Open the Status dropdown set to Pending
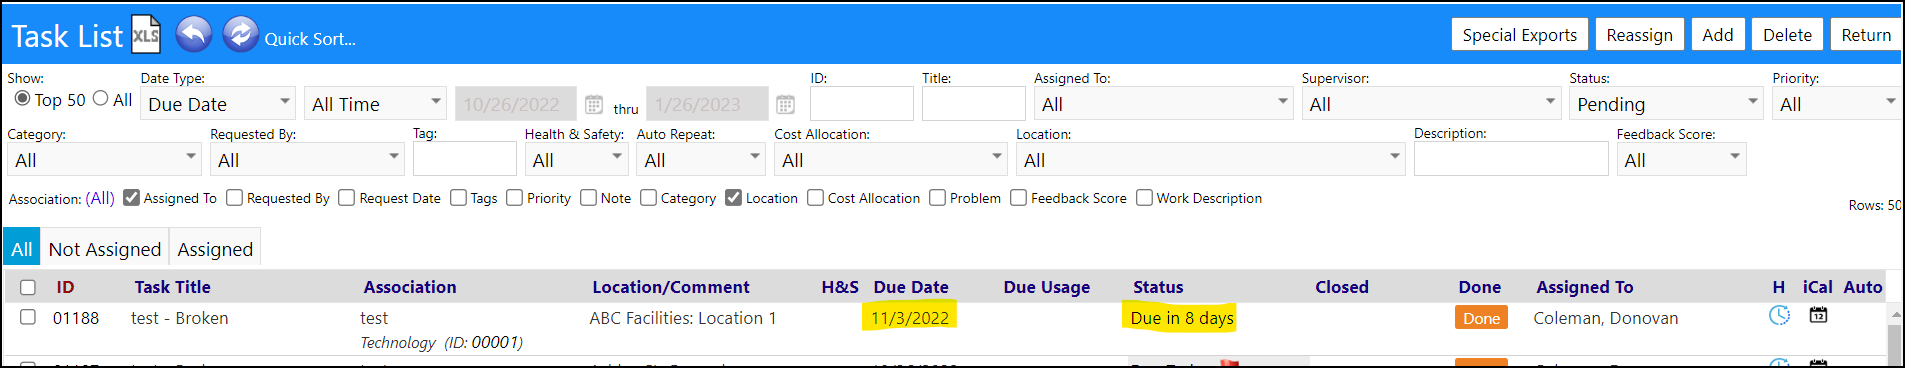The height and width of the screenshot is (368, 1905). (x=1666, y=103)
